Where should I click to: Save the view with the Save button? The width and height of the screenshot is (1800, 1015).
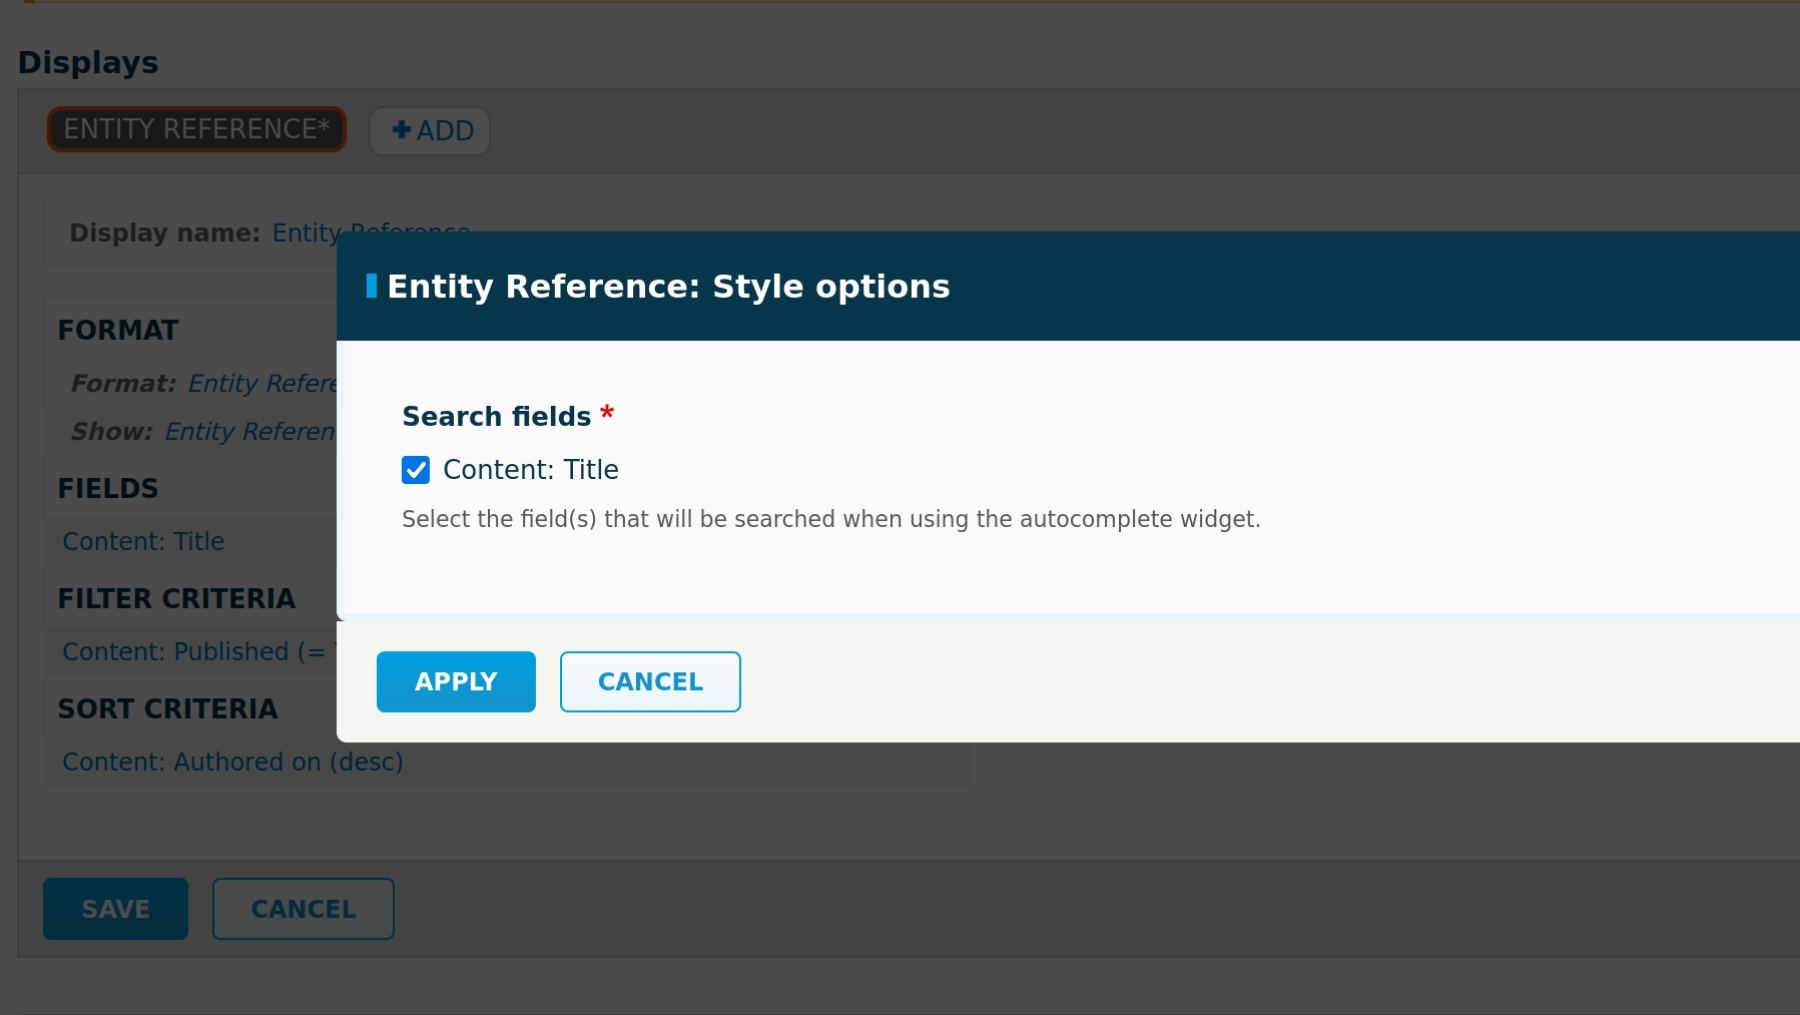[115, 909]
